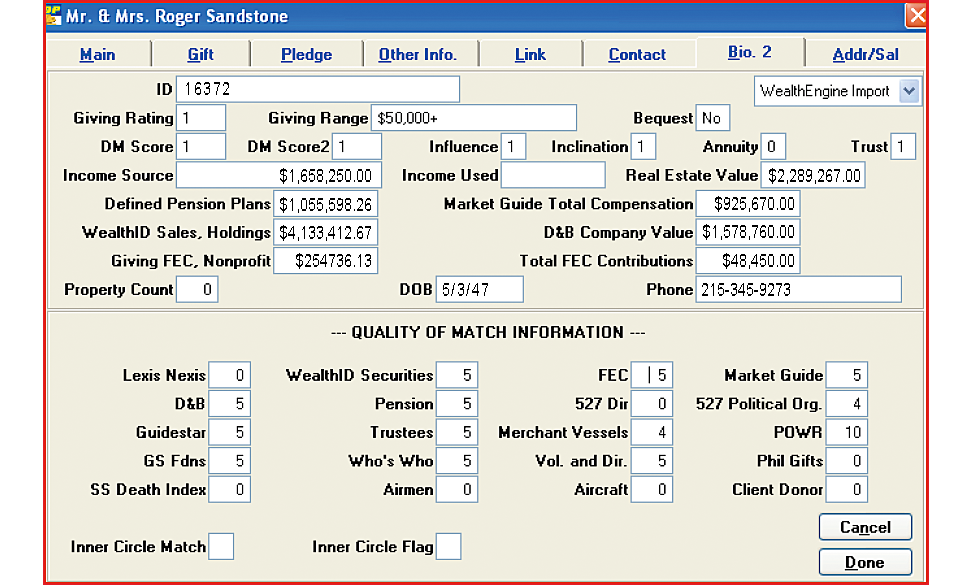The width and height of the screenshot is (970, 585).
Task: Open the Link tab
Action: [x=530, y=54]
